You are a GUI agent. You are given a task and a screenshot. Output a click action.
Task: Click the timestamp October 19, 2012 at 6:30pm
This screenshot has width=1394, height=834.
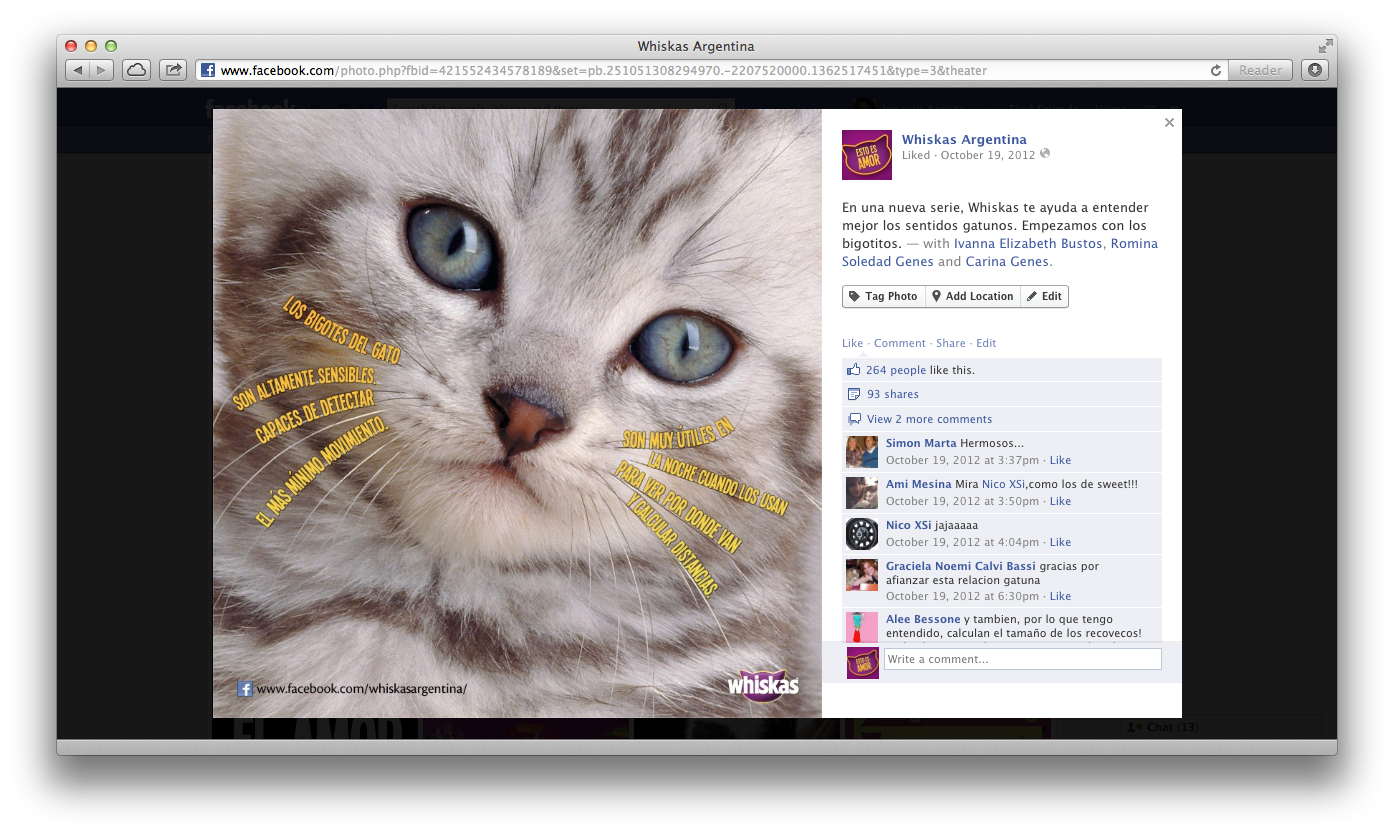[x=964, y=597]
